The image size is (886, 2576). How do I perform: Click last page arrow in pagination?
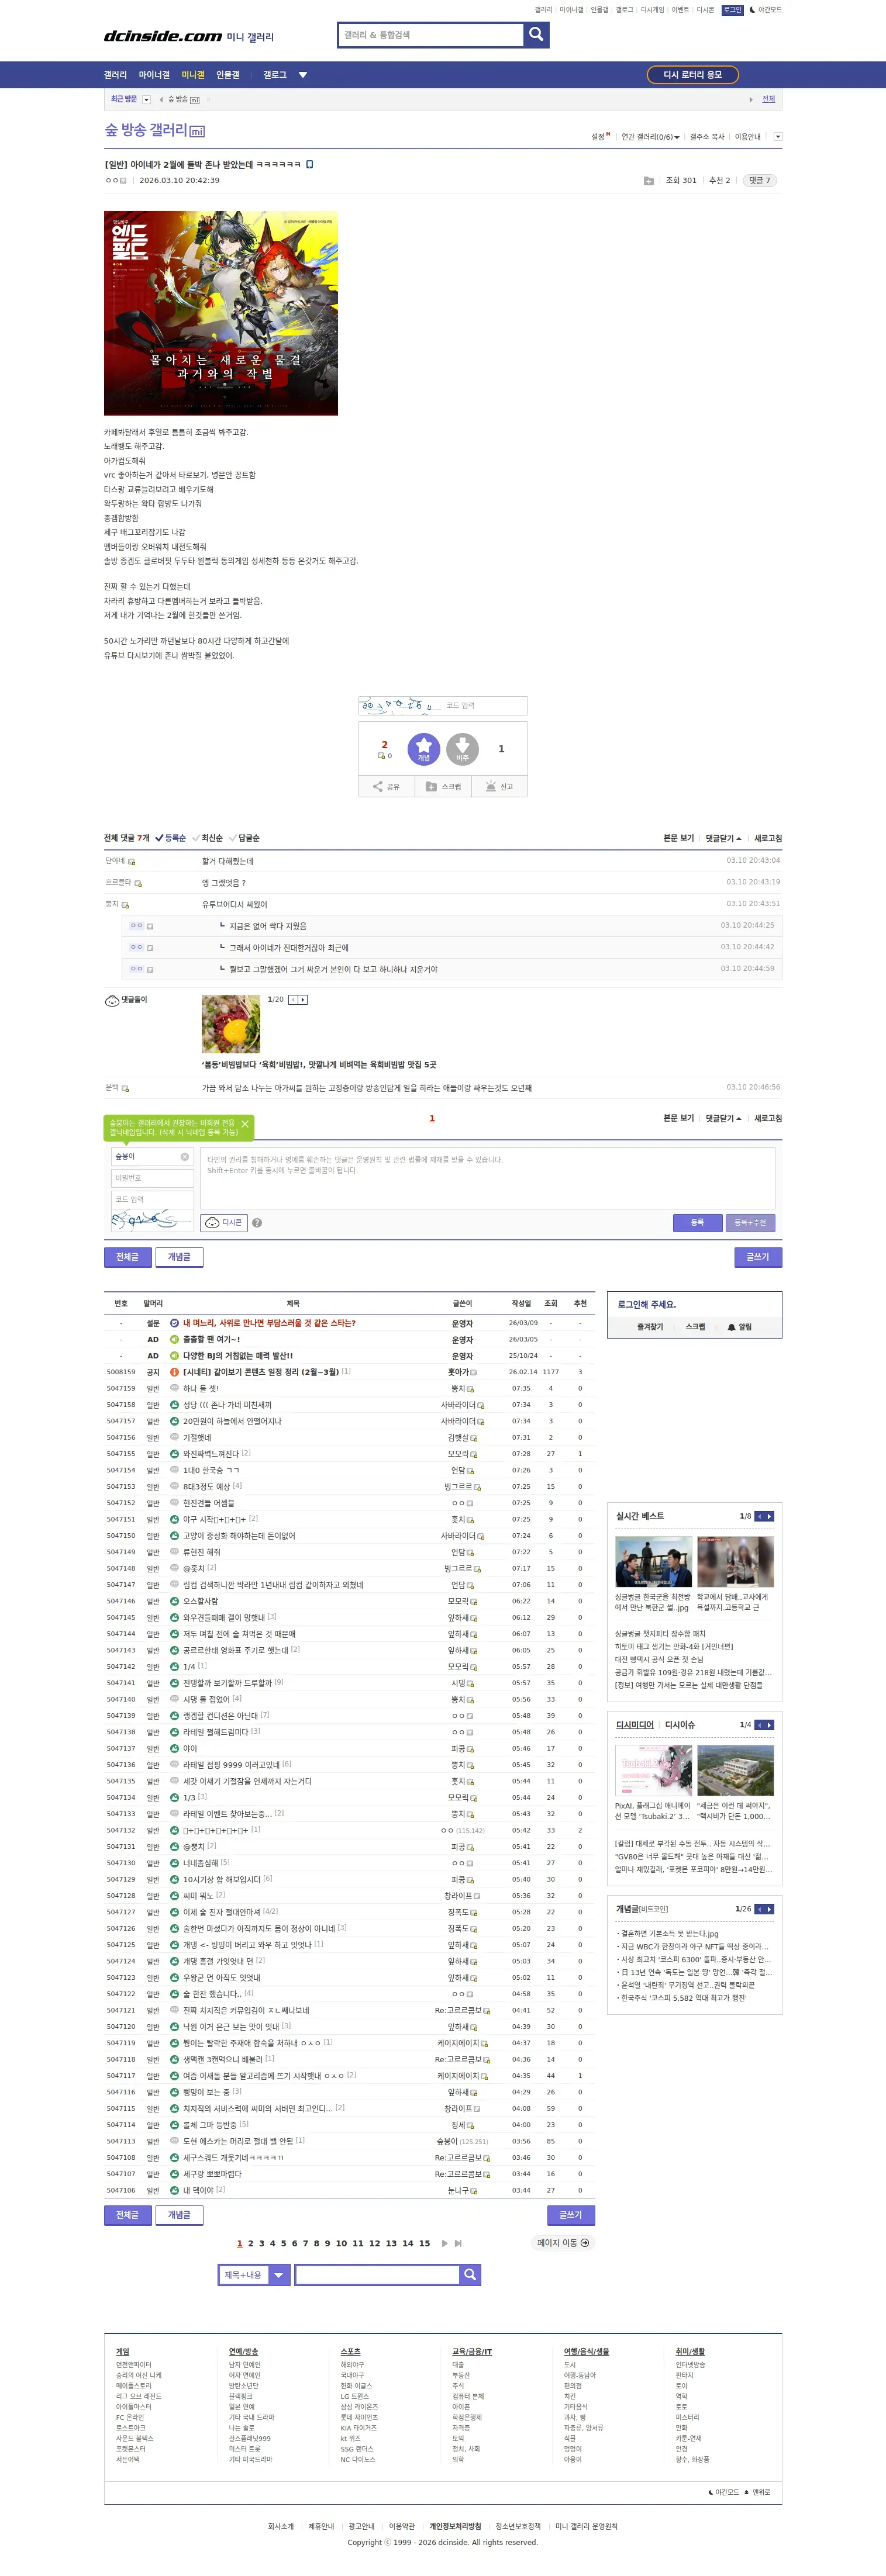458,2243
